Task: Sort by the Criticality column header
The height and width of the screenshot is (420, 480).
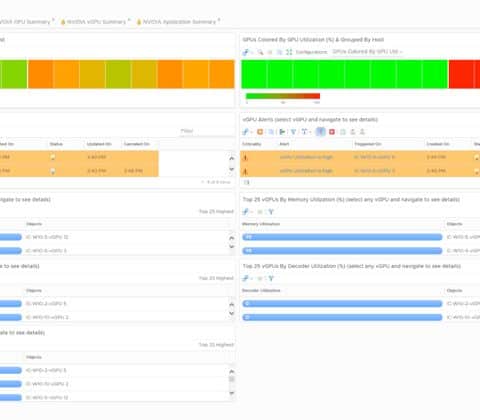Action: (x=252, y=144)
